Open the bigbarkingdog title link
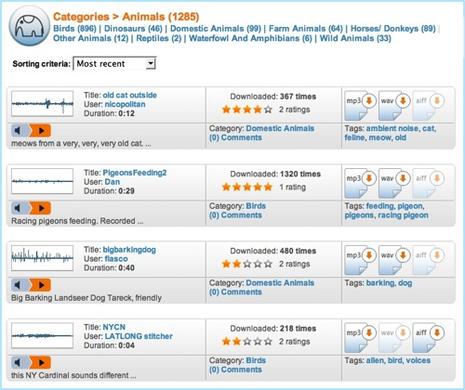The image size is (465, 390). [x=129, y=250]
